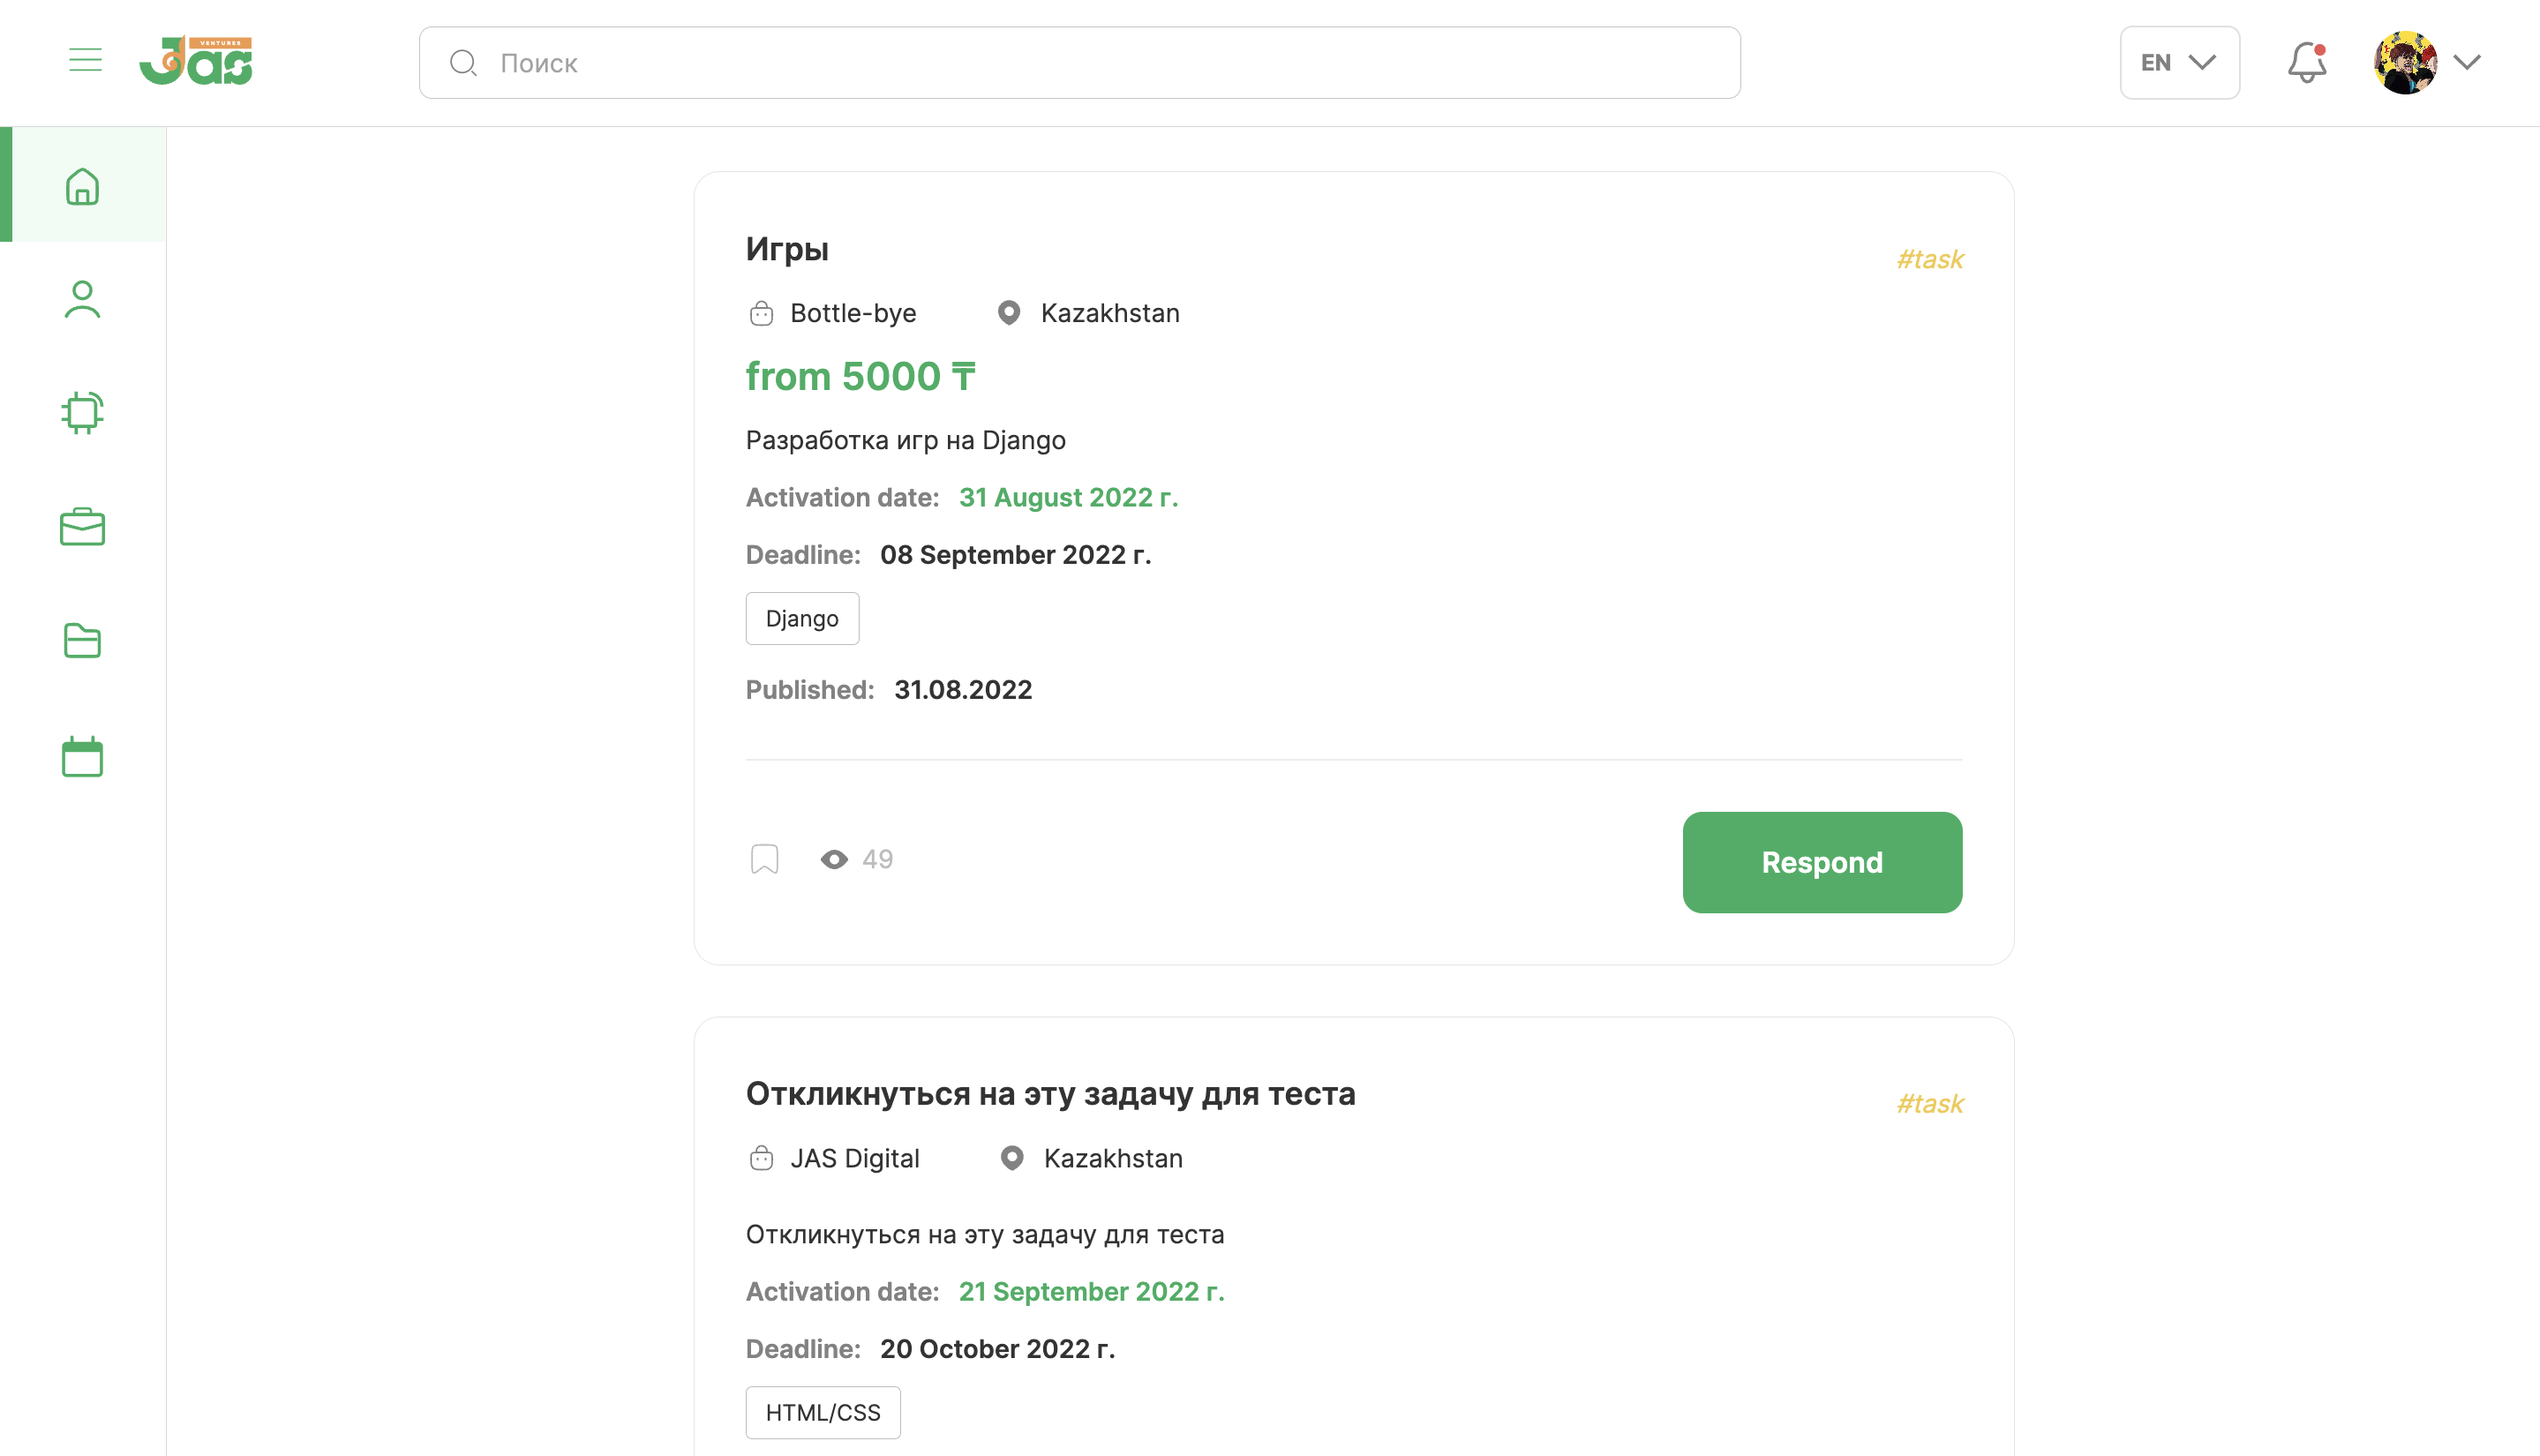Toggle the Django skill tag filter

[x=801, y=618]
